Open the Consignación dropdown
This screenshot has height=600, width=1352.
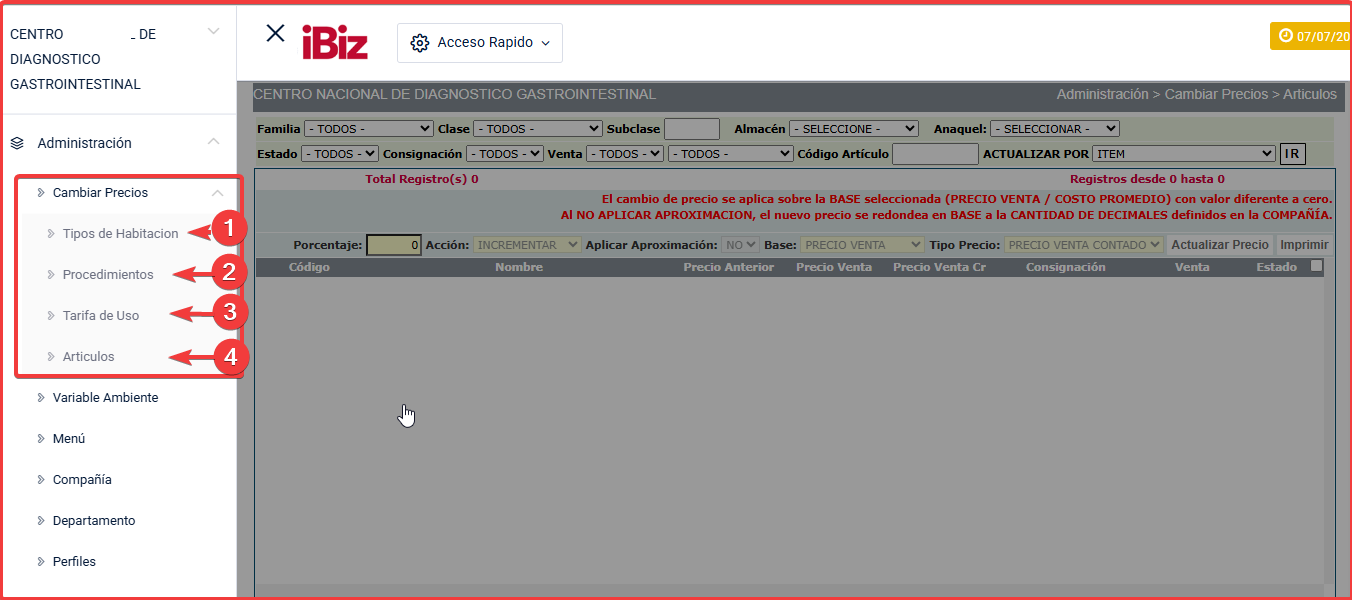click(505, 154)
